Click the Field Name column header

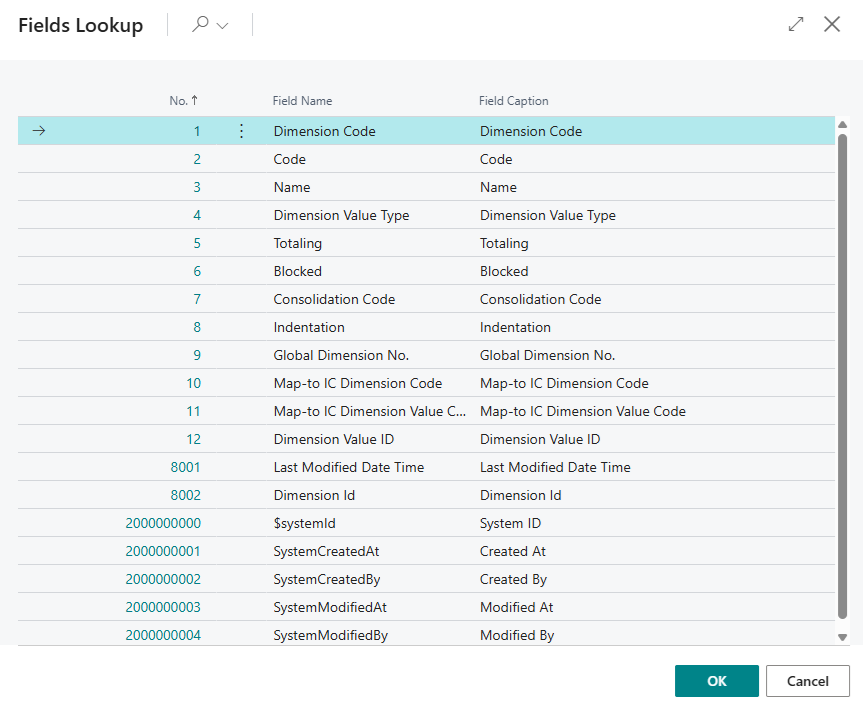302,101
